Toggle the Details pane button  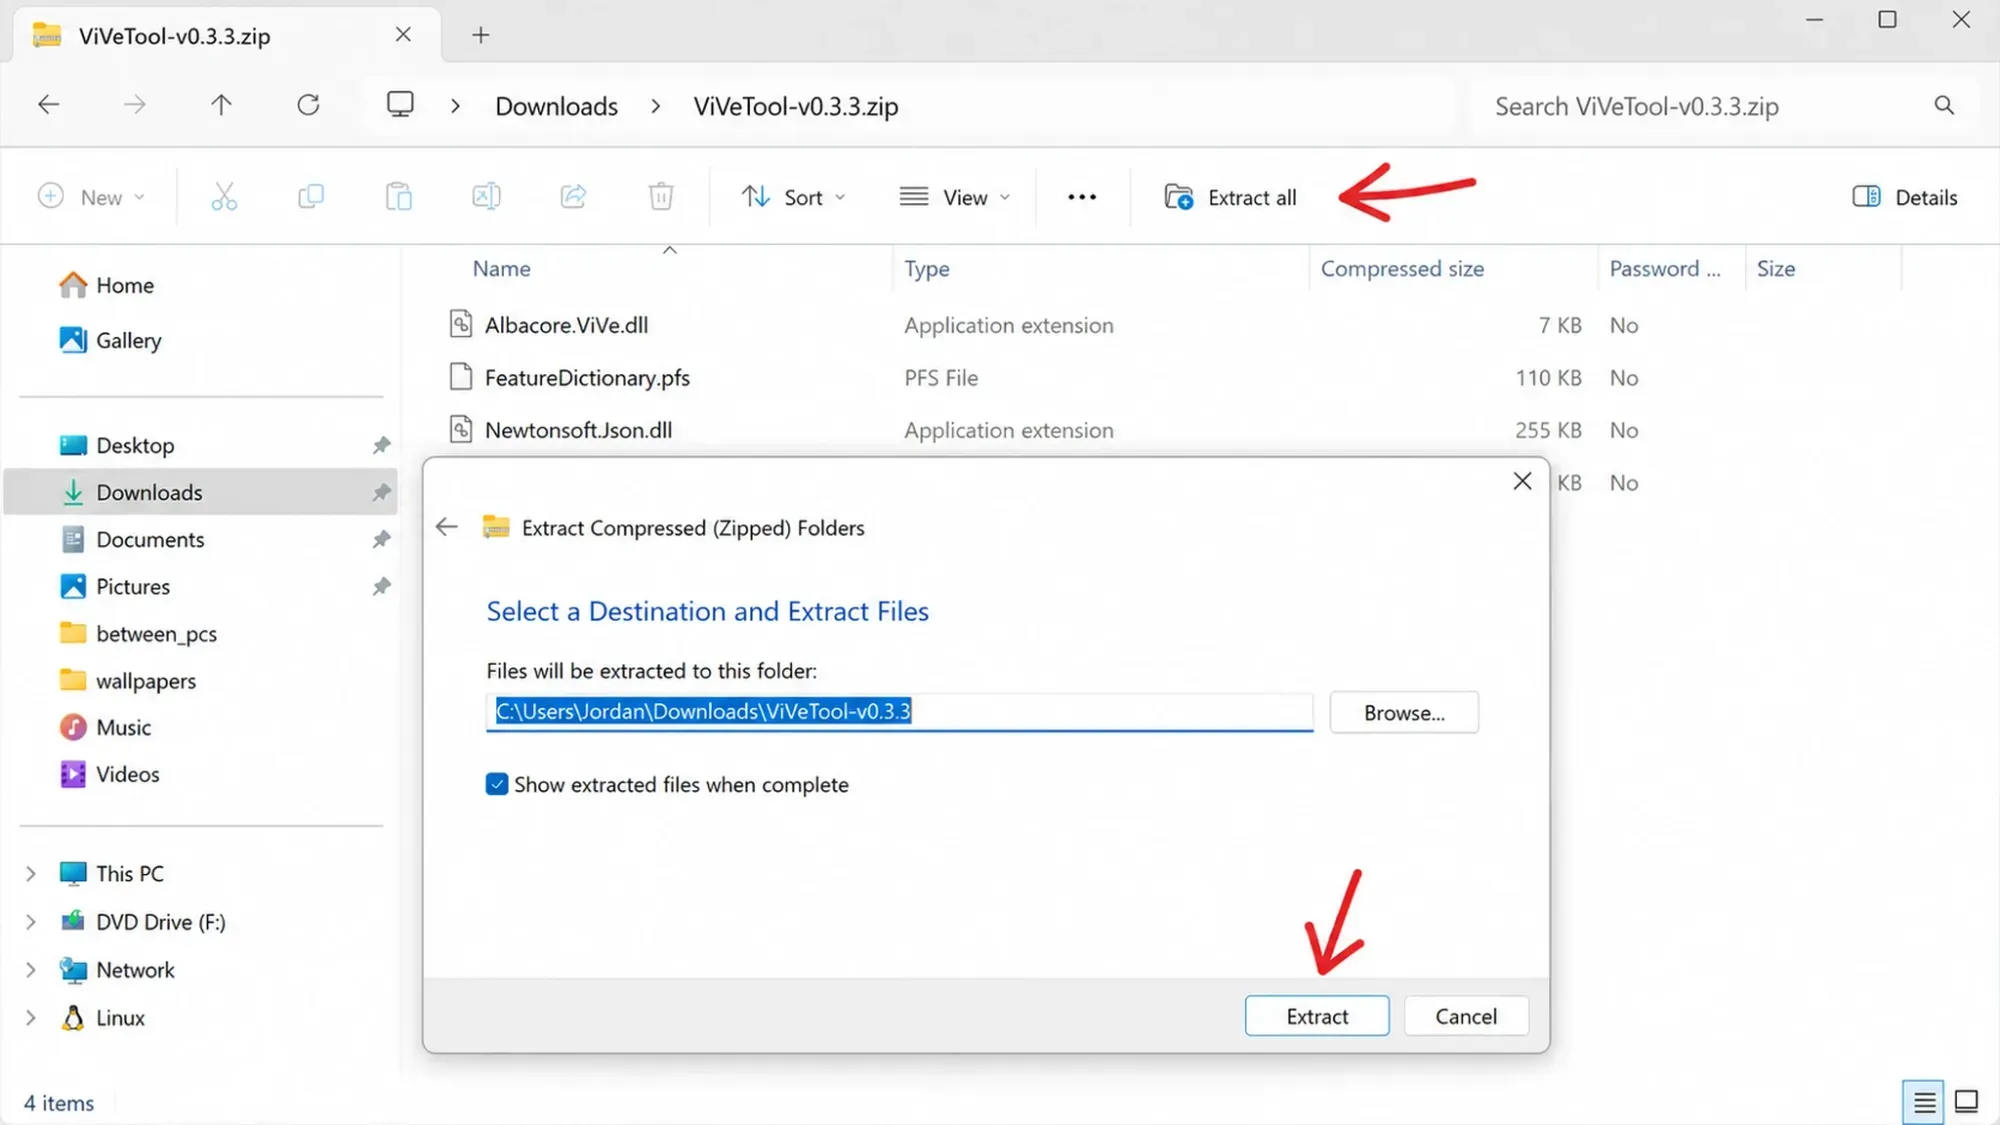pos(1905,197)
